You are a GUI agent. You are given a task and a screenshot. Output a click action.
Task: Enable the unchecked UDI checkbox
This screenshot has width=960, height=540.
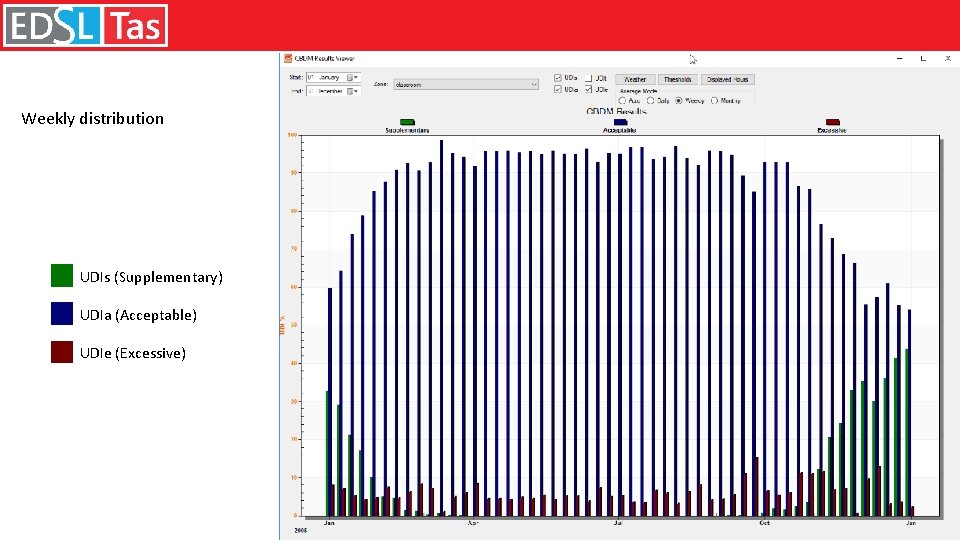pyautogui.click(x=588, y=78)
